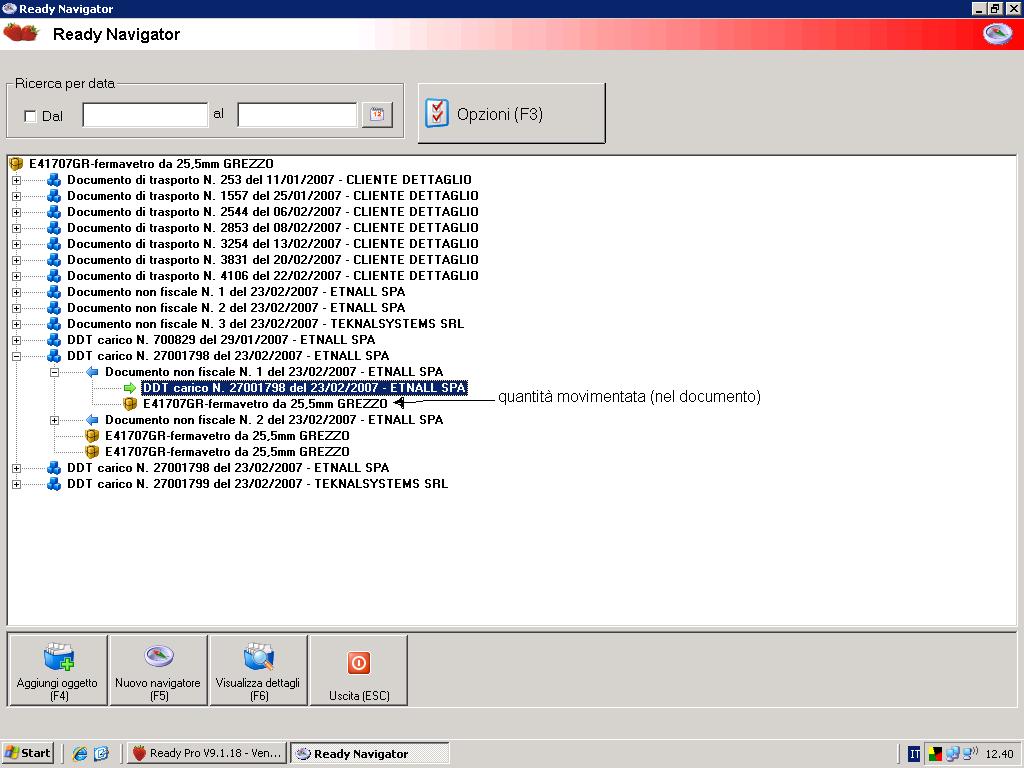Switch to Ready Pro V9.1.18 taskbar item
The image size is (1024, 768).
coord(207,753)
